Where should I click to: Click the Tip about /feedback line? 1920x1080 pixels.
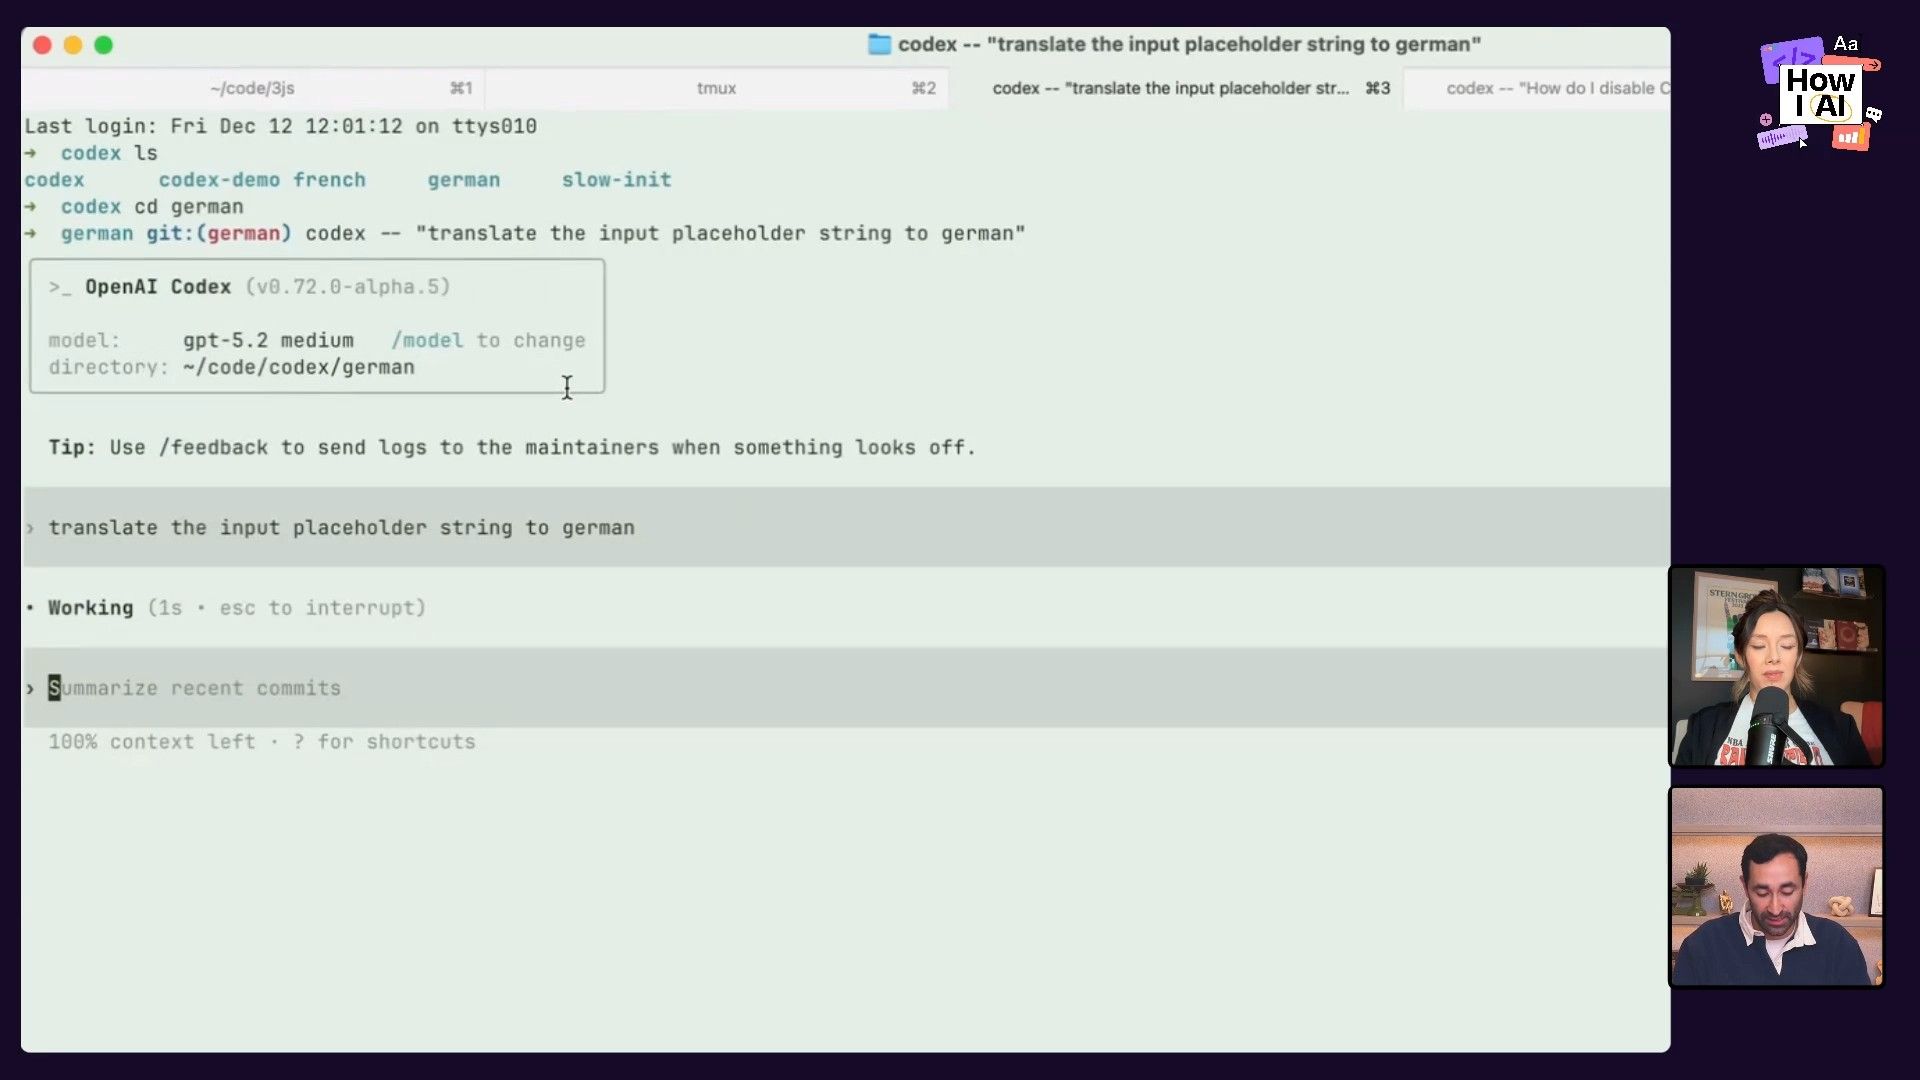[512, 447]
